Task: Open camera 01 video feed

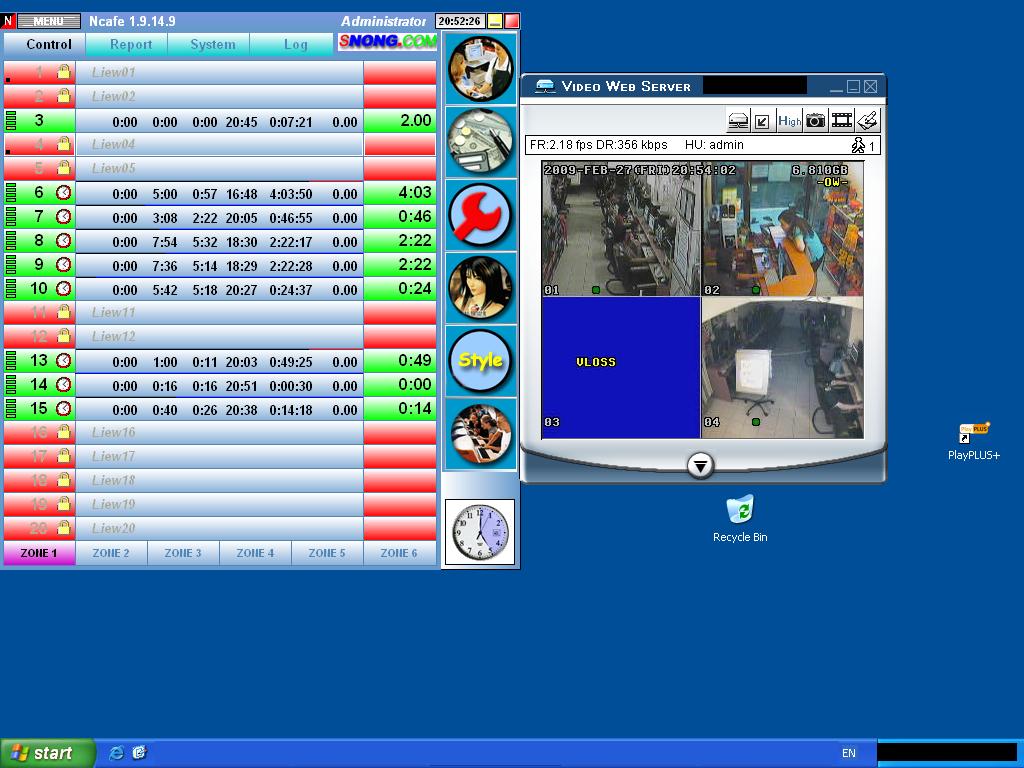Action: [621, 229]
